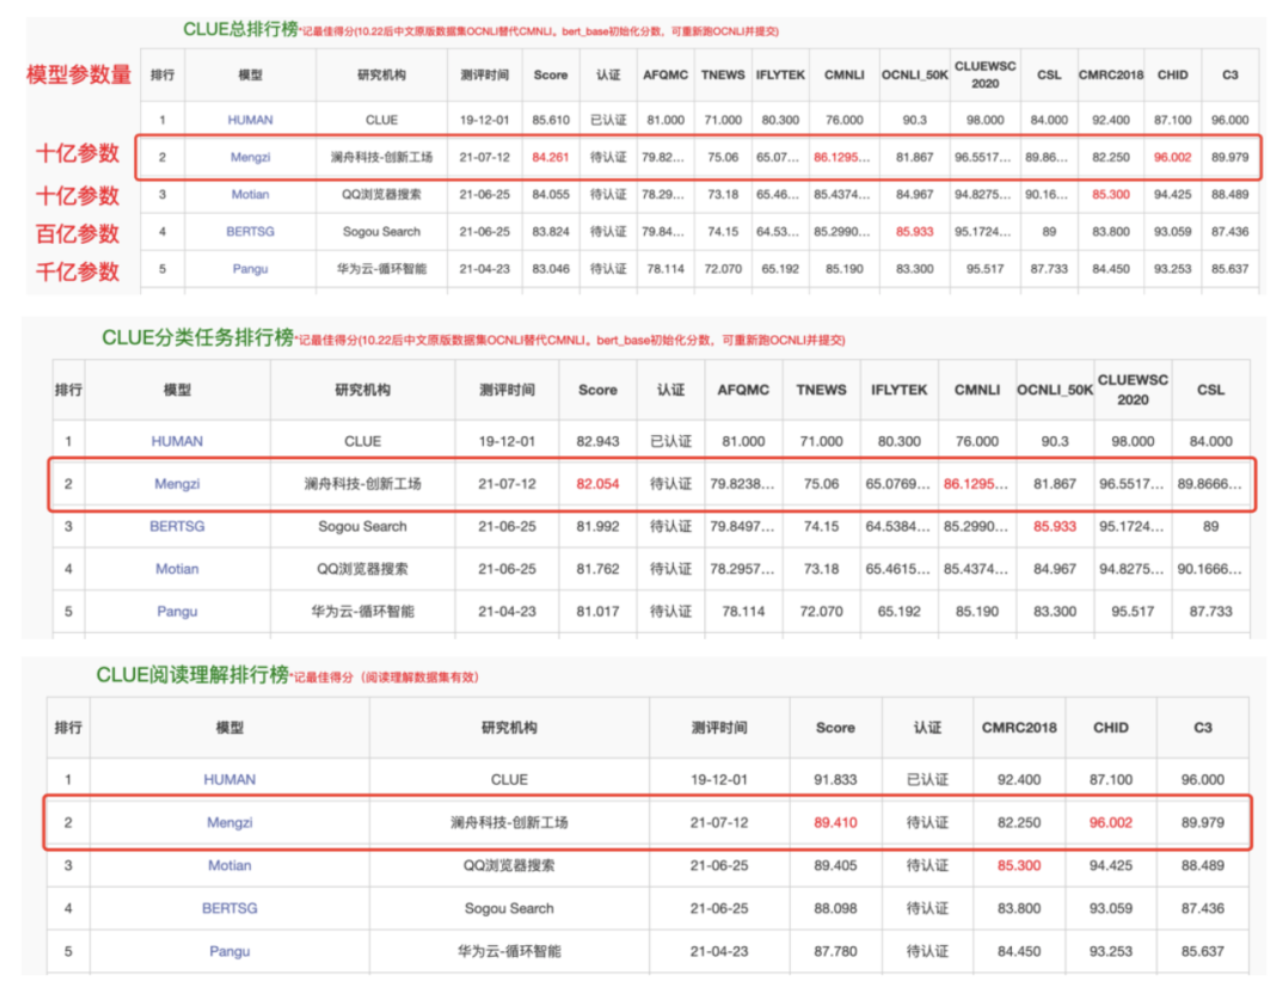This screenshot has height=990, width=1276.
Task: Click Motian model link in CLUE总排行榜
Action: click(250, 194)
